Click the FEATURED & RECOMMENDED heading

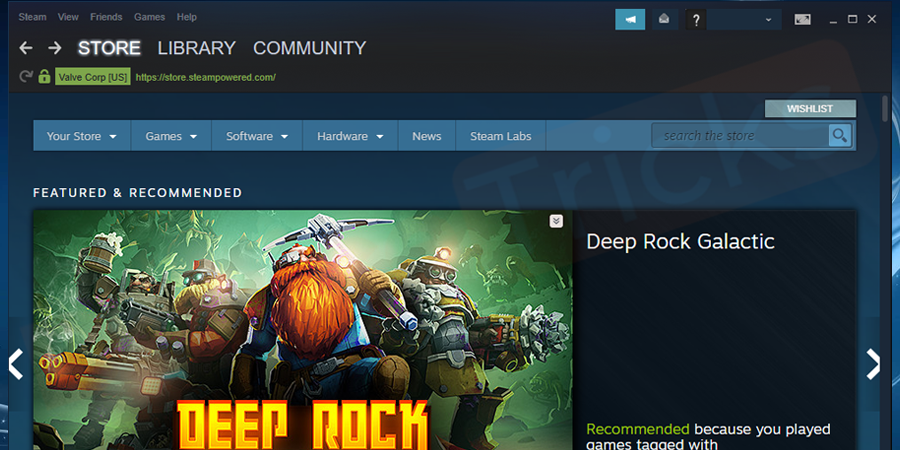coord(137,193)
